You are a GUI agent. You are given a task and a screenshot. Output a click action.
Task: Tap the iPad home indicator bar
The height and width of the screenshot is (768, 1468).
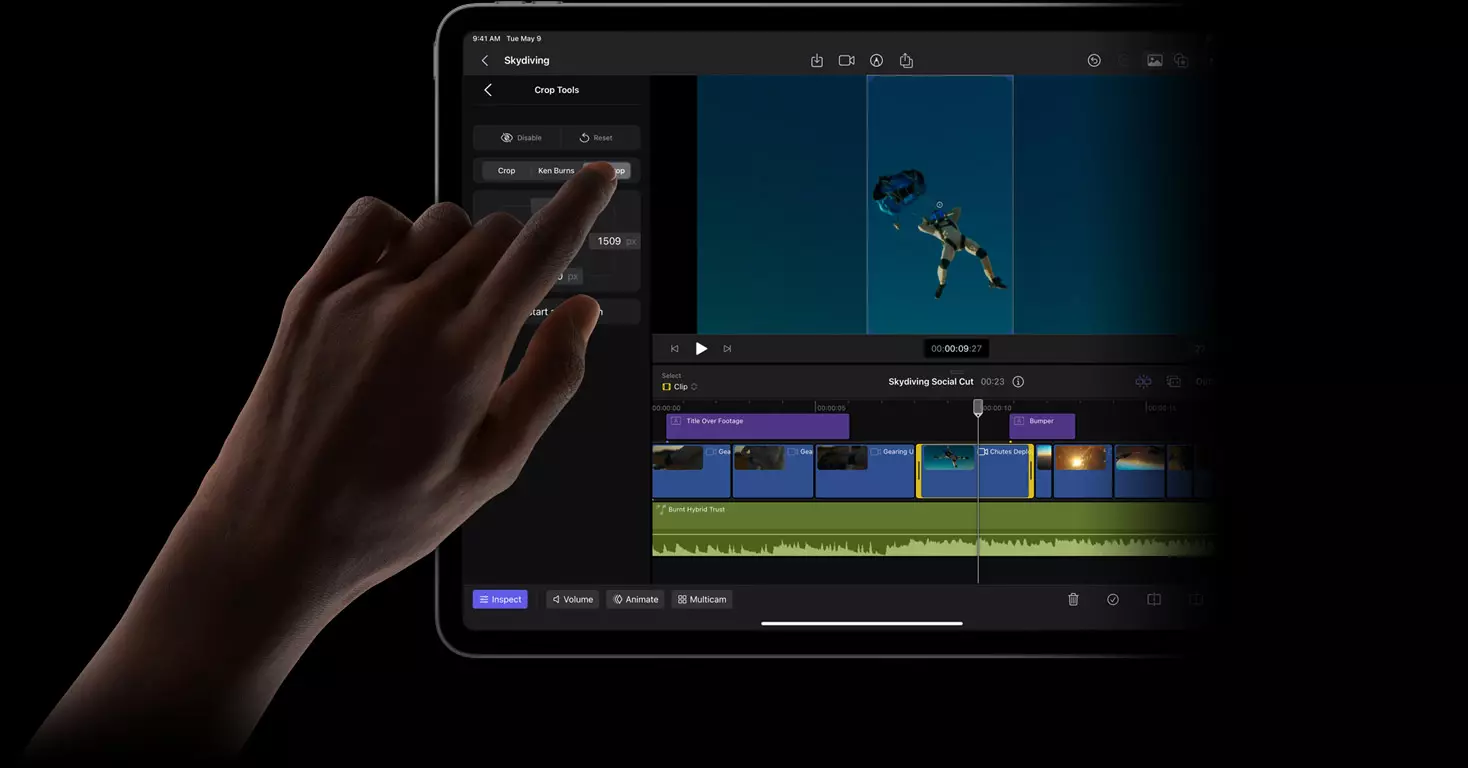(x=862, y=623)
